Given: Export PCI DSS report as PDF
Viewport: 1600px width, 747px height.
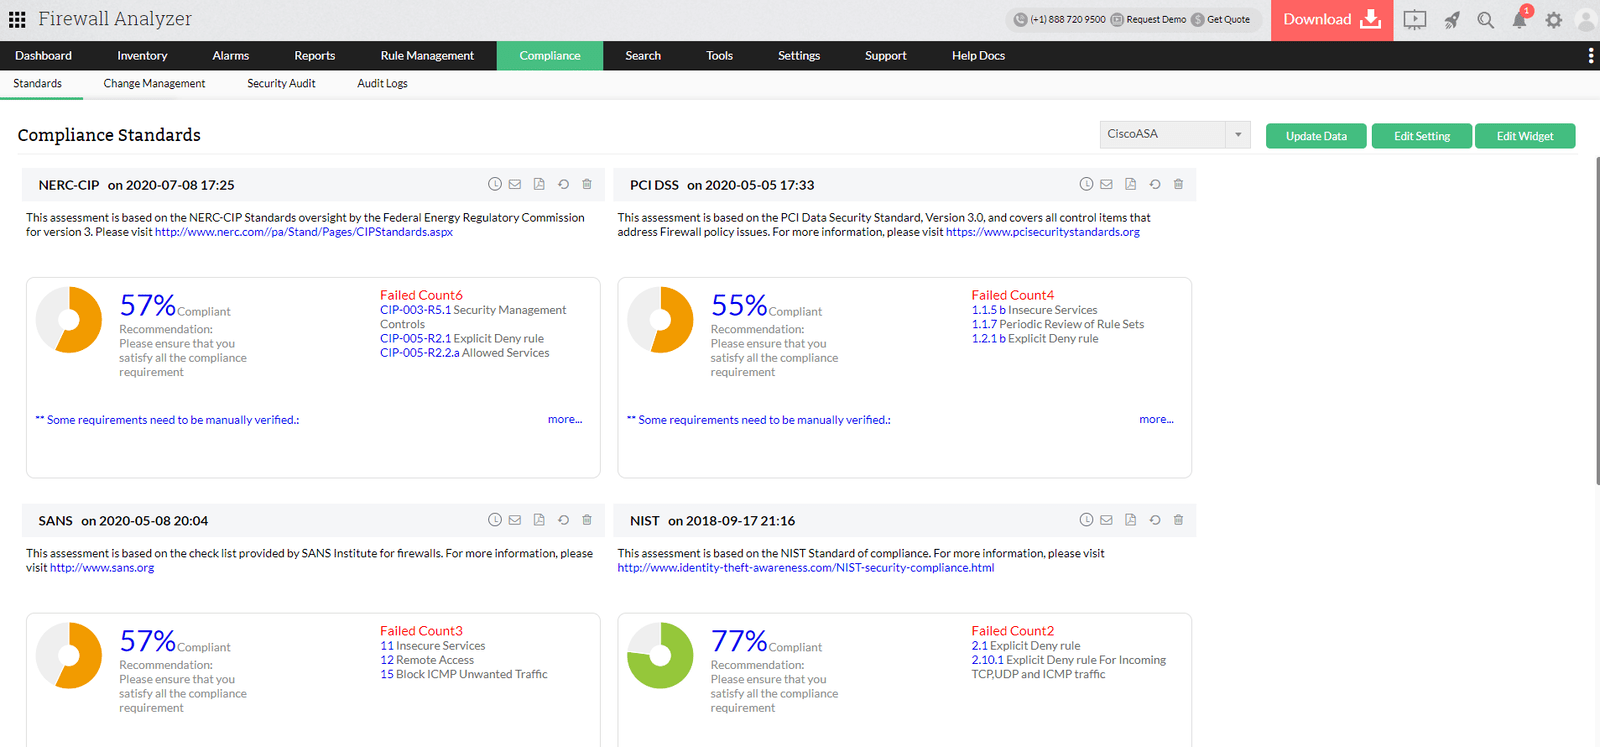Looking at the screenshot, I should click(1131, 184).
